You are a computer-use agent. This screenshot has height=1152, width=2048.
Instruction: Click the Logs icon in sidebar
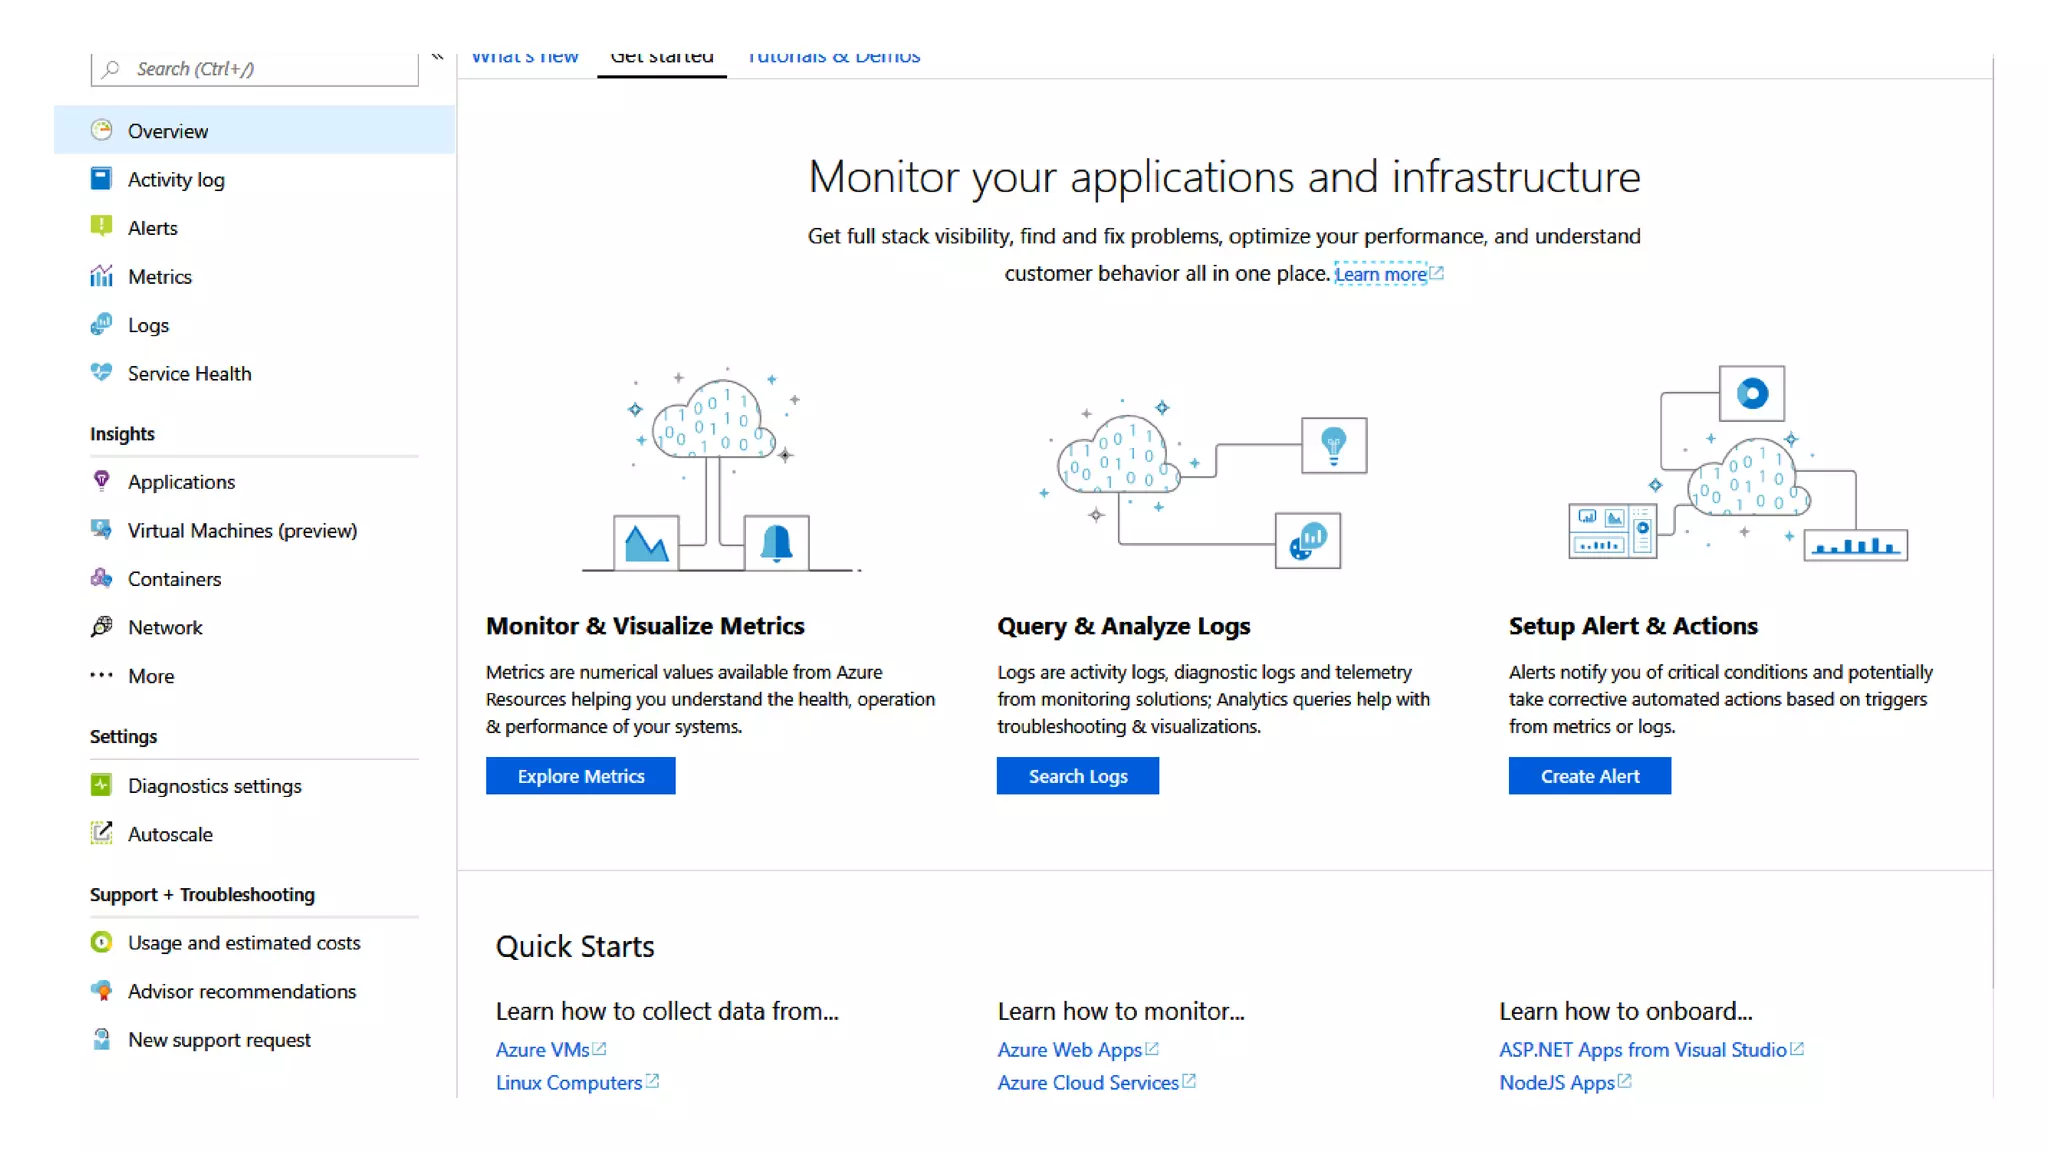click(x=101, y=325)
